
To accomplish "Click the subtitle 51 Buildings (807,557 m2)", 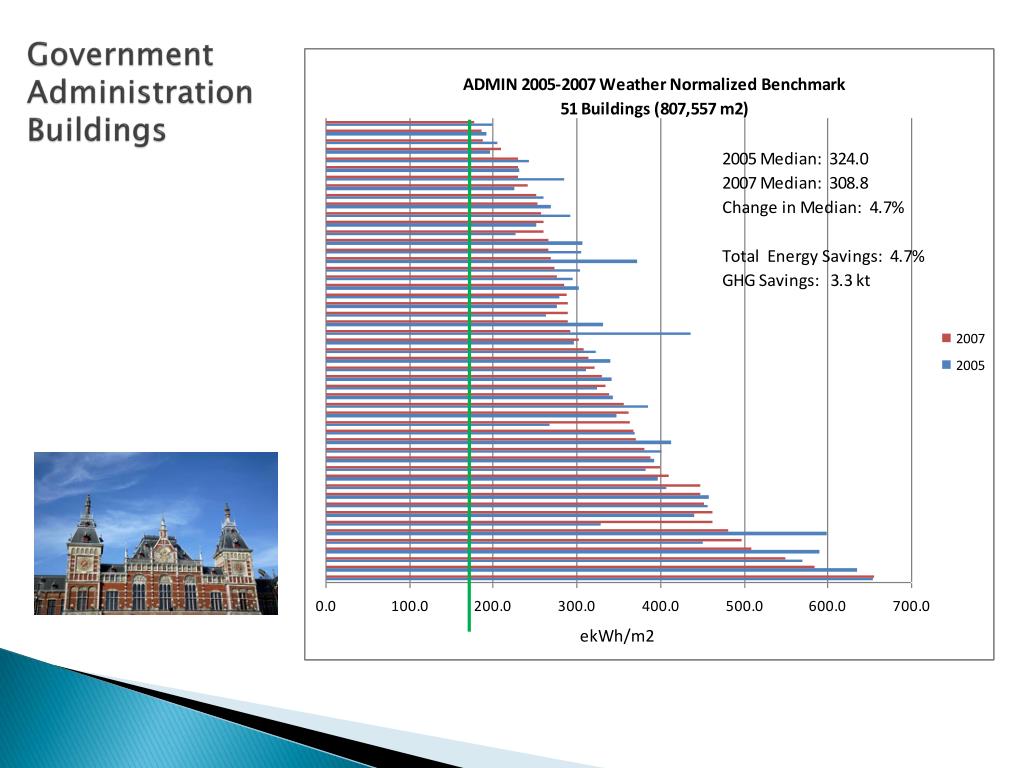I will (654, 108).
